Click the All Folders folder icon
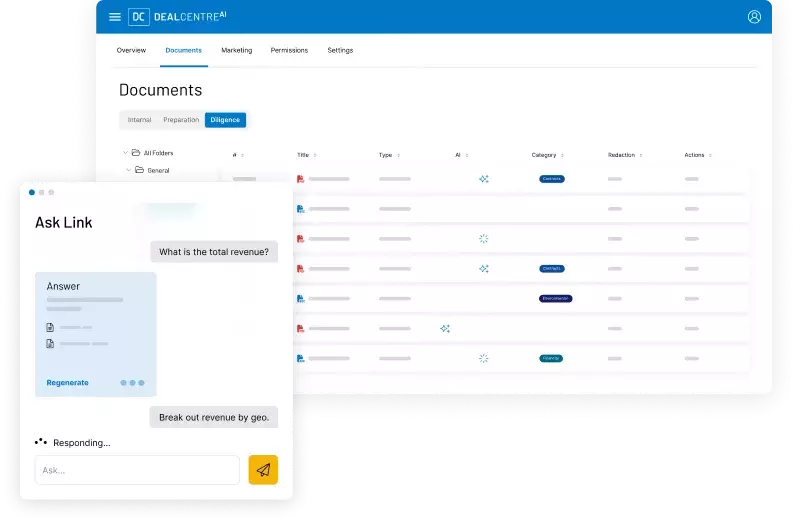The image size is (803, 520). click(136, 153)
